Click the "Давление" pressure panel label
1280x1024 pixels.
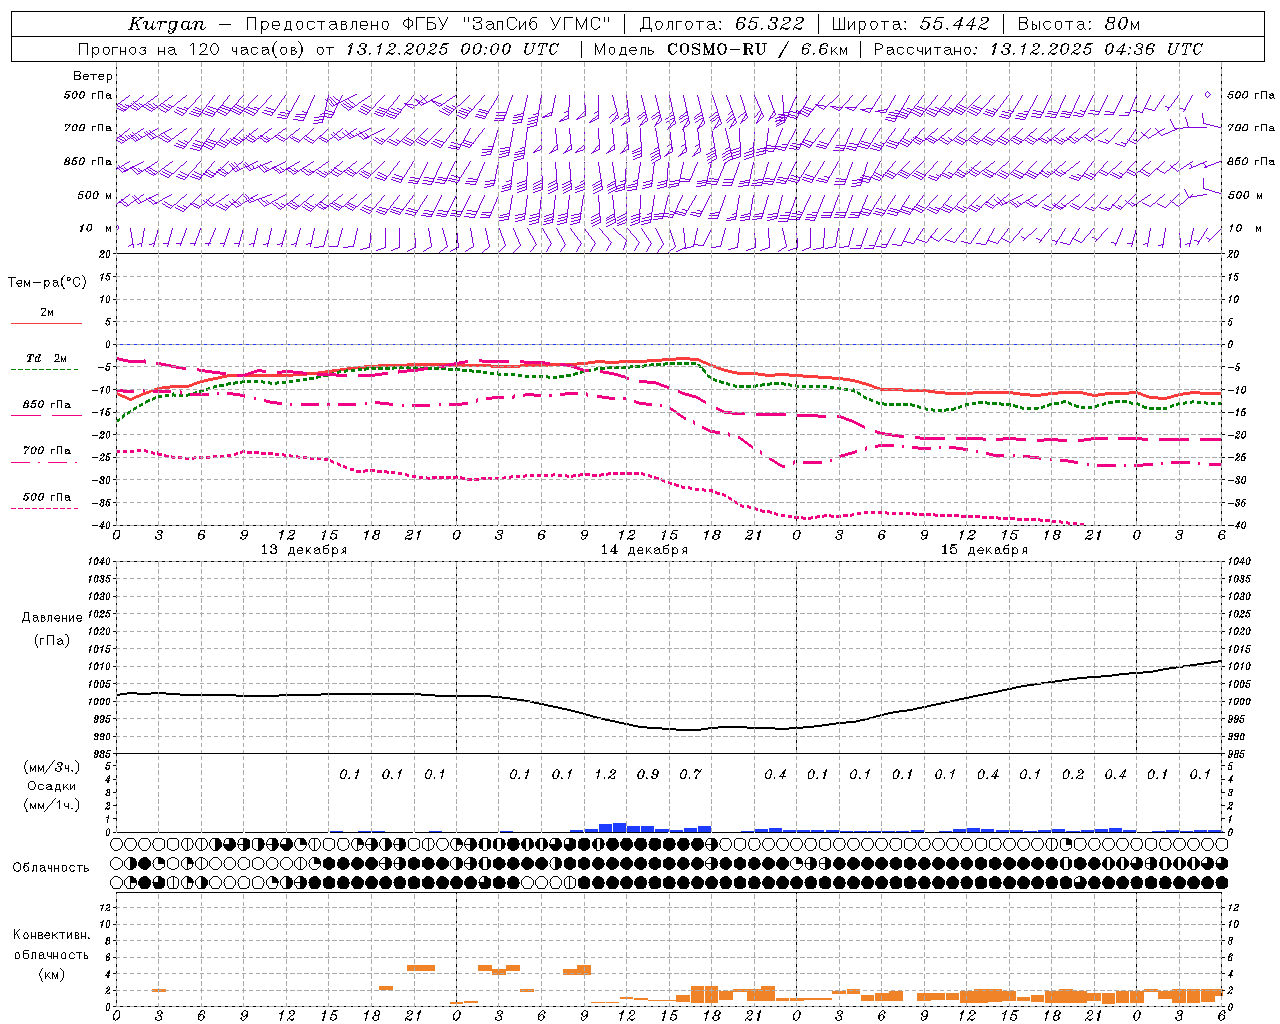[51, 618]
